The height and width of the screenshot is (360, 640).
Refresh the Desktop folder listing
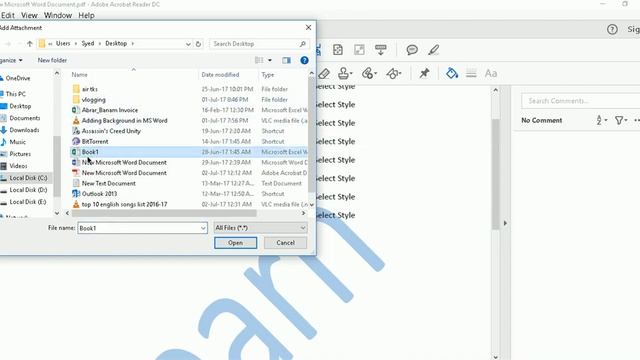[198, 44]
